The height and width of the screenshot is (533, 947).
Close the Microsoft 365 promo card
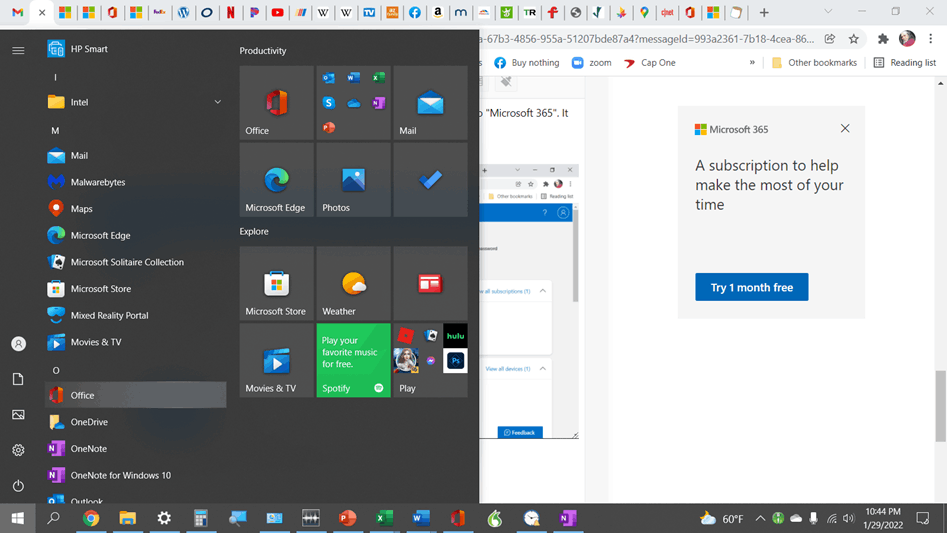point(845,128)
